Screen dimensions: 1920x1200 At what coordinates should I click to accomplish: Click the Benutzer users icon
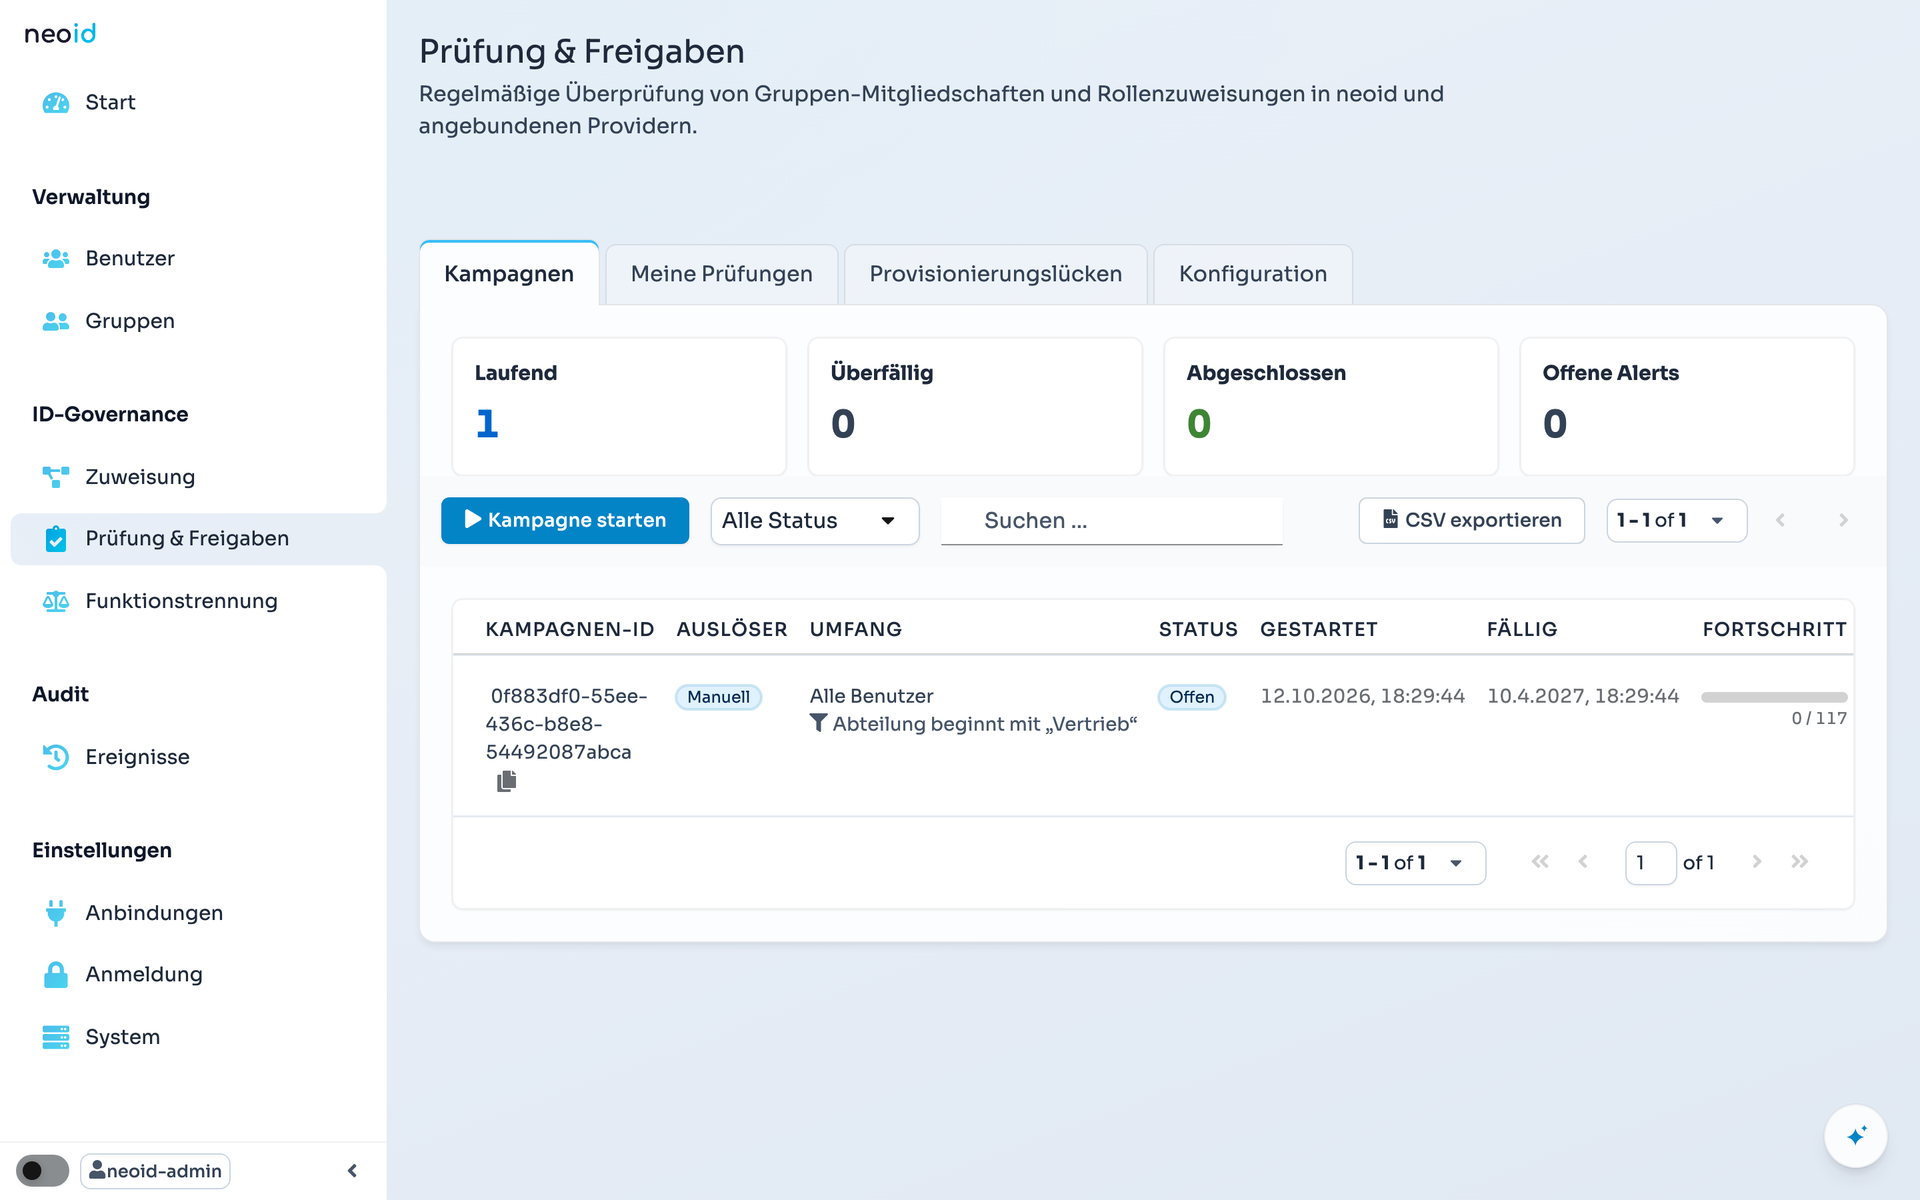[56, 259]
